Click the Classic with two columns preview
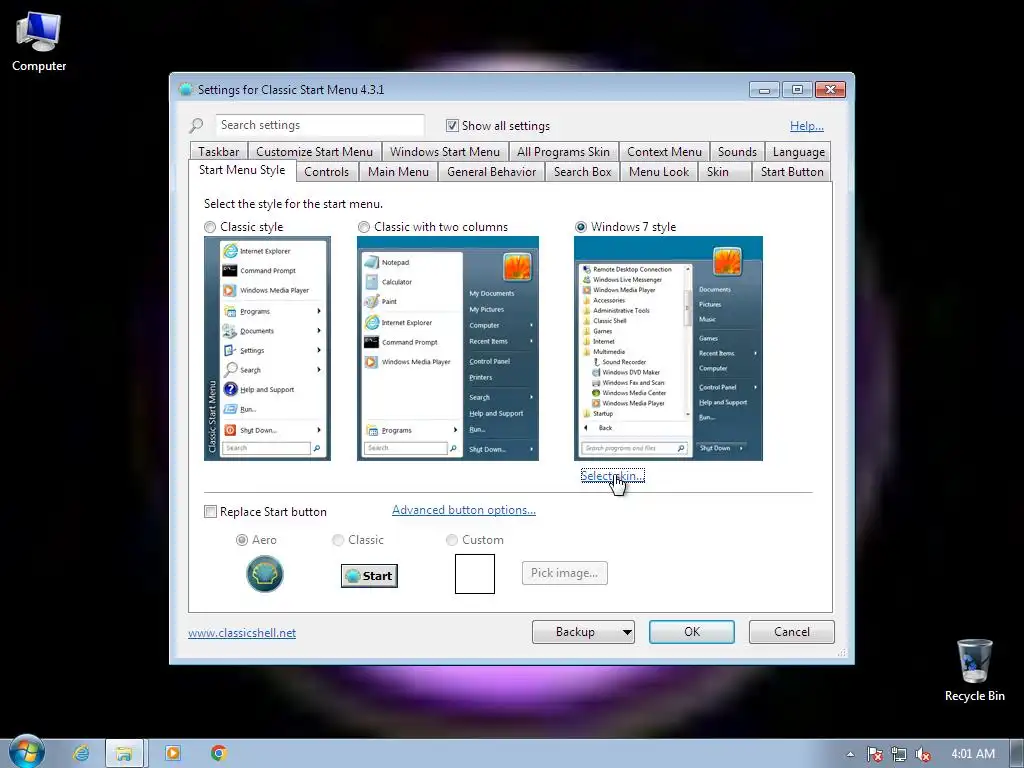Image resolution: width=1024 pixels, height=768 pixels. pos(447,348)
